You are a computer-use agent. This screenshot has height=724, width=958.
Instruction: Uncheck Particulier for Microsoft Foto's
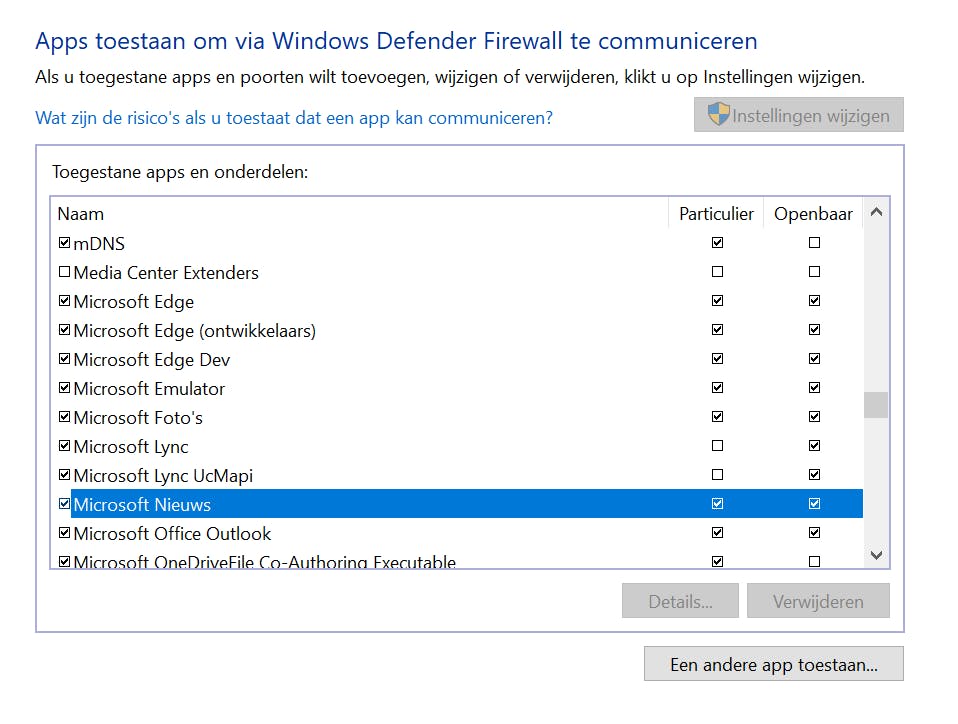tap(717, 417)
